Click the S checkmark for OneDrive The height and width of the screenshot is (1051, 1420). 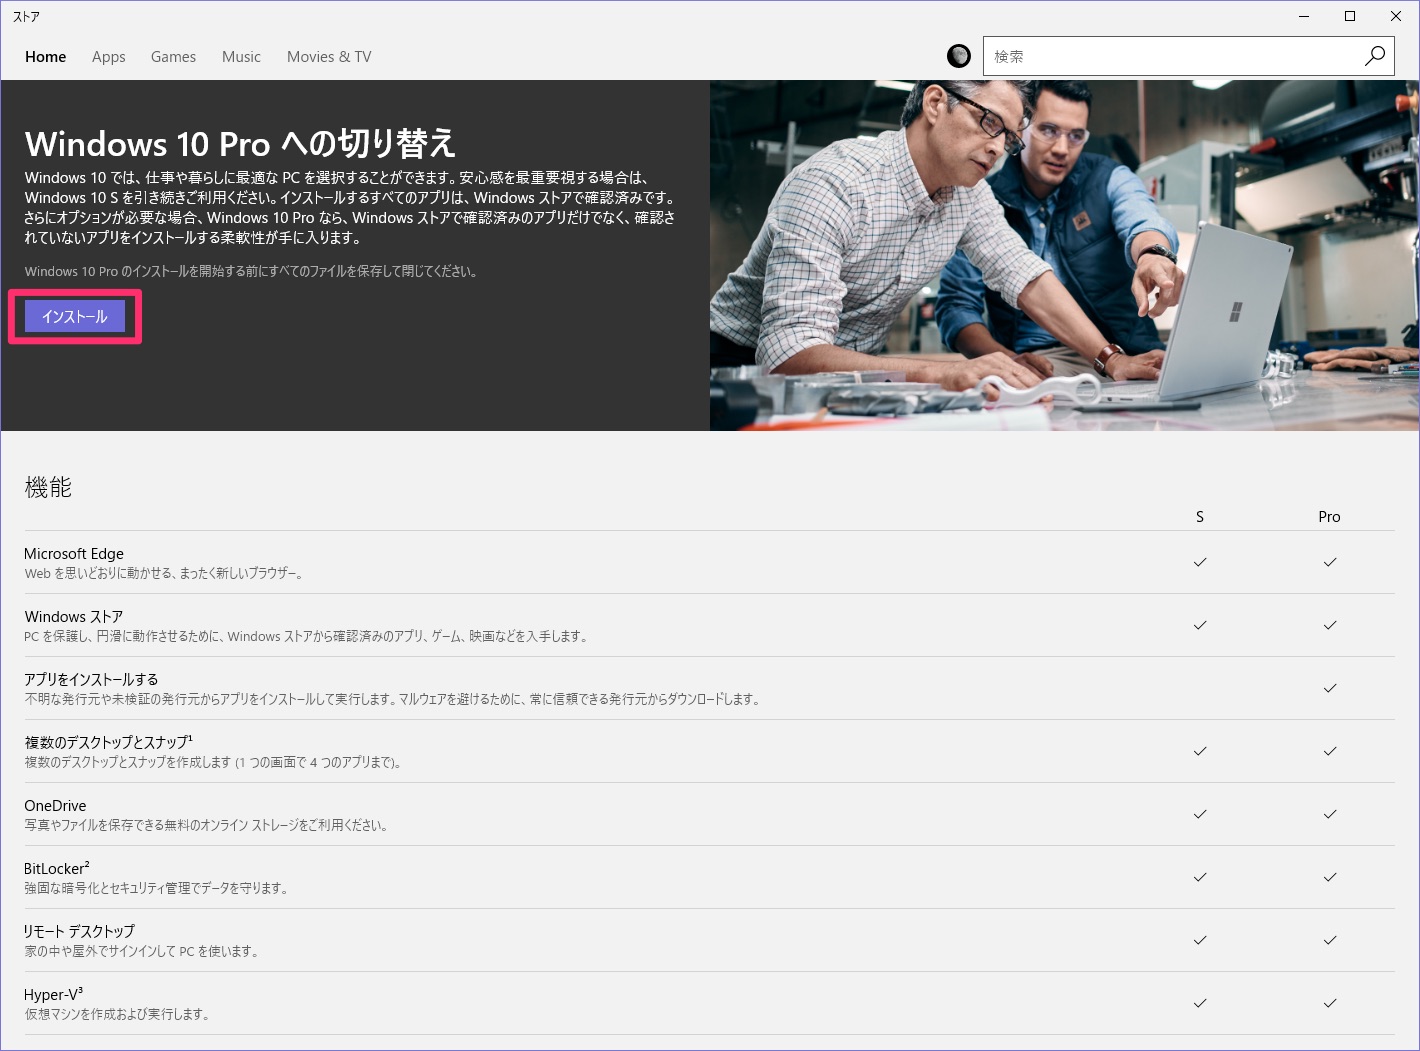click(1200, 814)
